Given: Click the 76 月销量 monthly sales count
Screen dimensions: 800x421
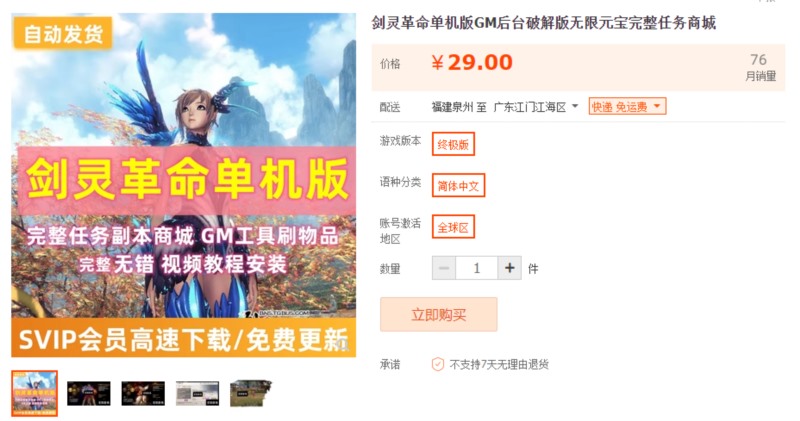Looking at the screenshot, I should click(x=759, y=67).
